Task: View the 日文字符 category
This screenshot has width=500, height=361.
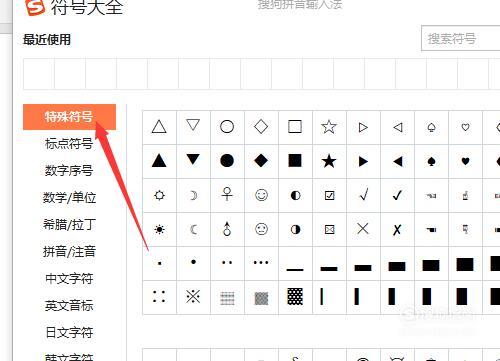Action: 69,333
